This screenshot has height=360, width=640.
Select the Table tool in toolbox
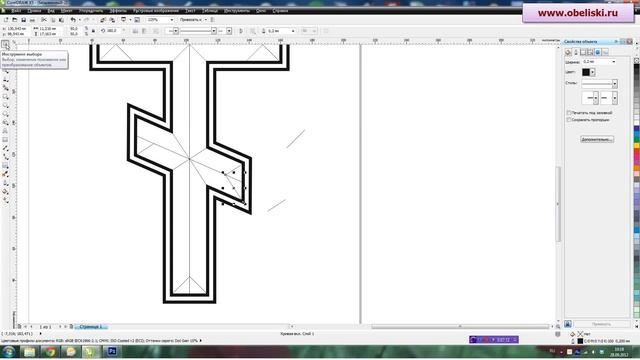(x=5, y=140)
